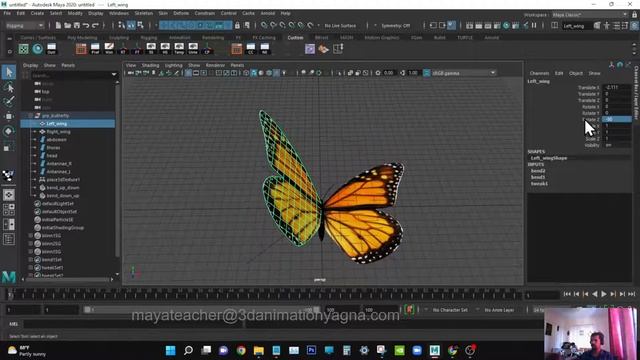
Task: Open the sRGB gamma view transform dropdown
Action: 464,73
